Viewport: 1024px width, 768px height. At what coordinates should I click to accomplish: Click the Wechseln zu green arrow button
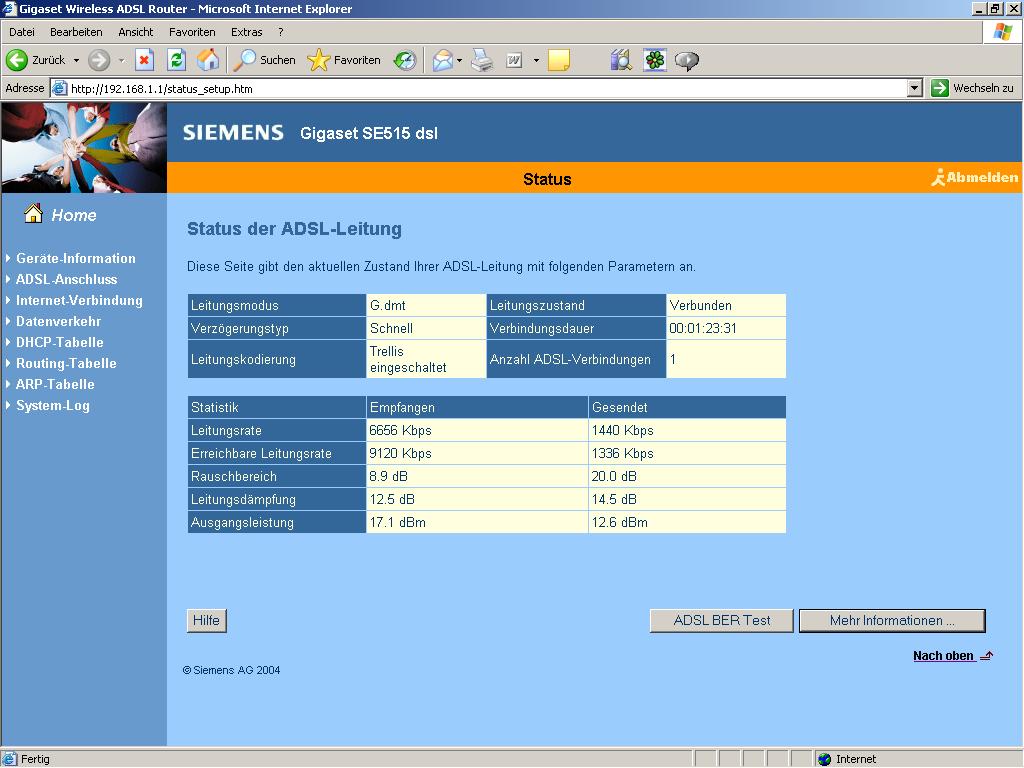point(940,88)
